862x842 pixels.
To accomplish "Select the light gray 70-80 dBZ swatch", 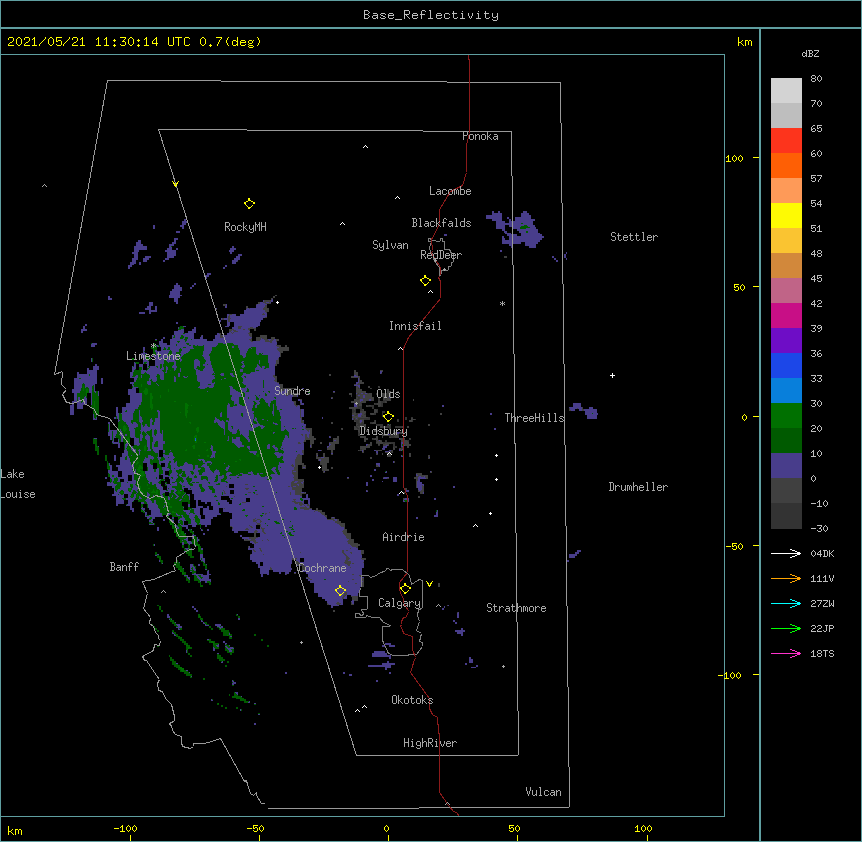I will coord(786,91).
